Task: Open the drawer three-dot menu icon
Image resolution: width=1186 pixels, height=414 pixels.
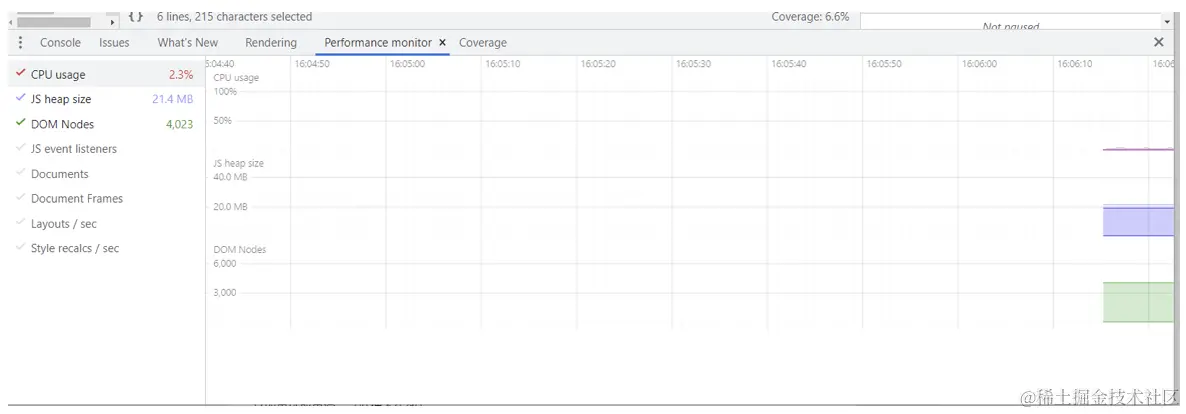Action: pyautogui.click(x=20, y=42)
